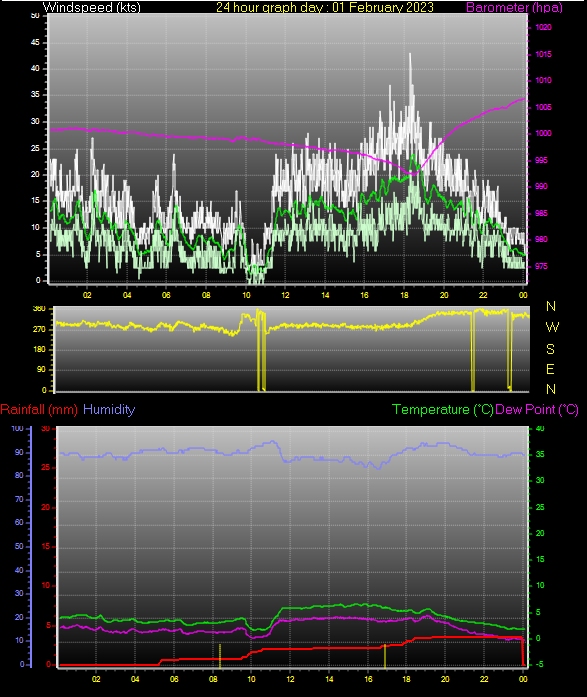Click the Dew Point (°C) legend label
Viewport: 587px width, 697px height.
537,409
